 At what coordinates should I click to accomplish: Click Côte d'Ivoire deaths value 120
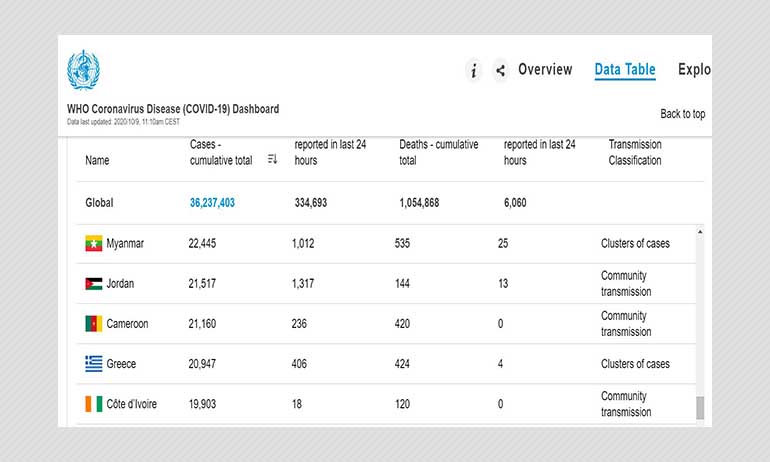click(402, 404)
